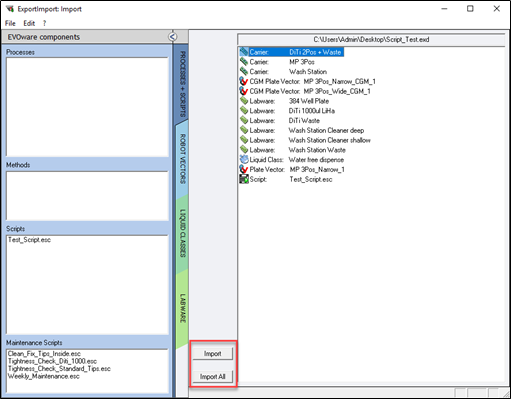The height and width of the screenshot is (399, 511).
Task: Click the ExportImport application icon in title bar
Action: [10, 9]
